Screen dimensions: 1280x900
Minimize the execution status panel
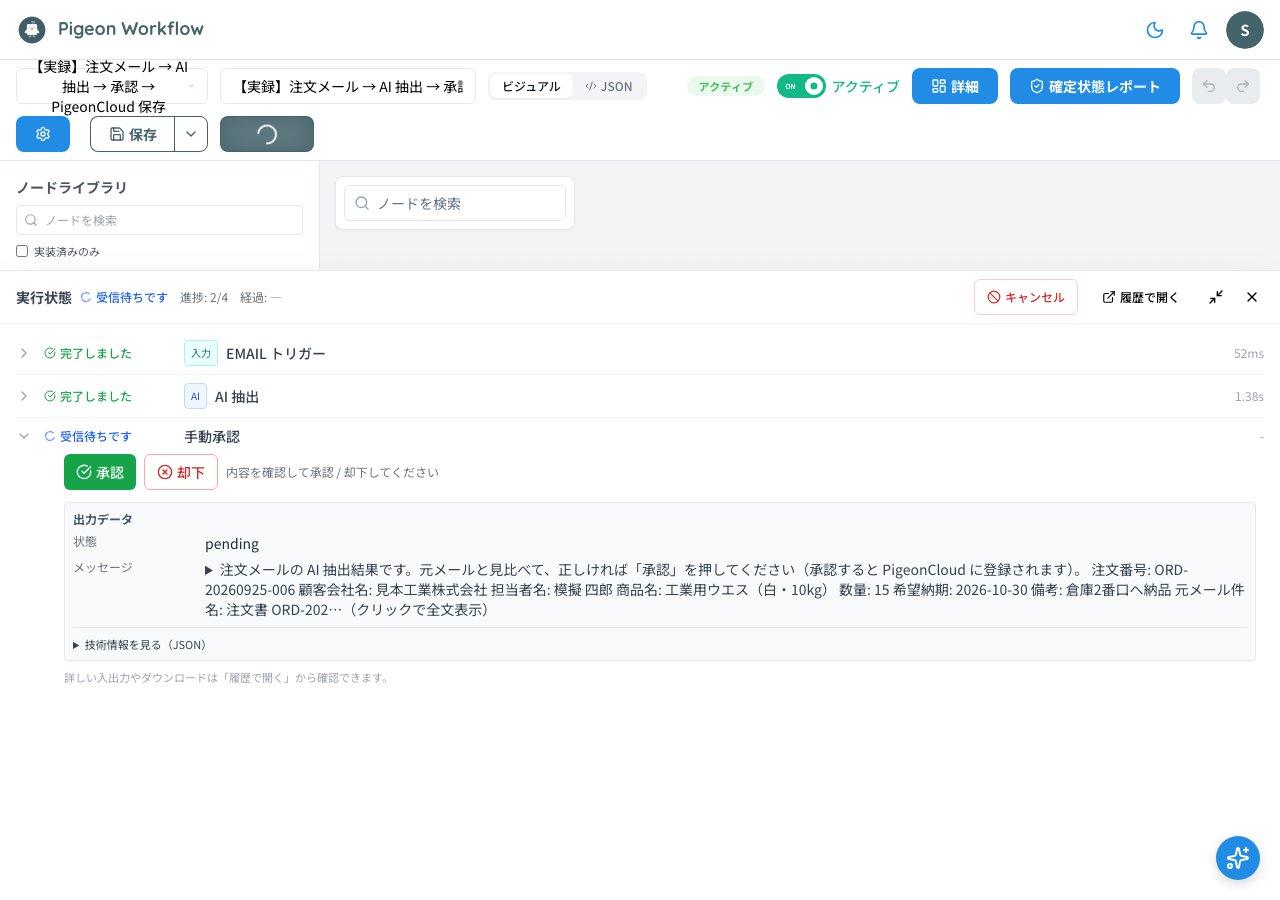1216,297
